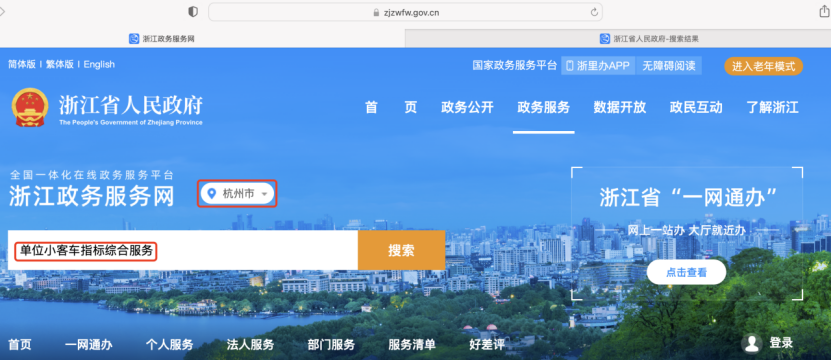Open the 部门服务 menu item
This screenshot has width=831, height=361.
331,345
